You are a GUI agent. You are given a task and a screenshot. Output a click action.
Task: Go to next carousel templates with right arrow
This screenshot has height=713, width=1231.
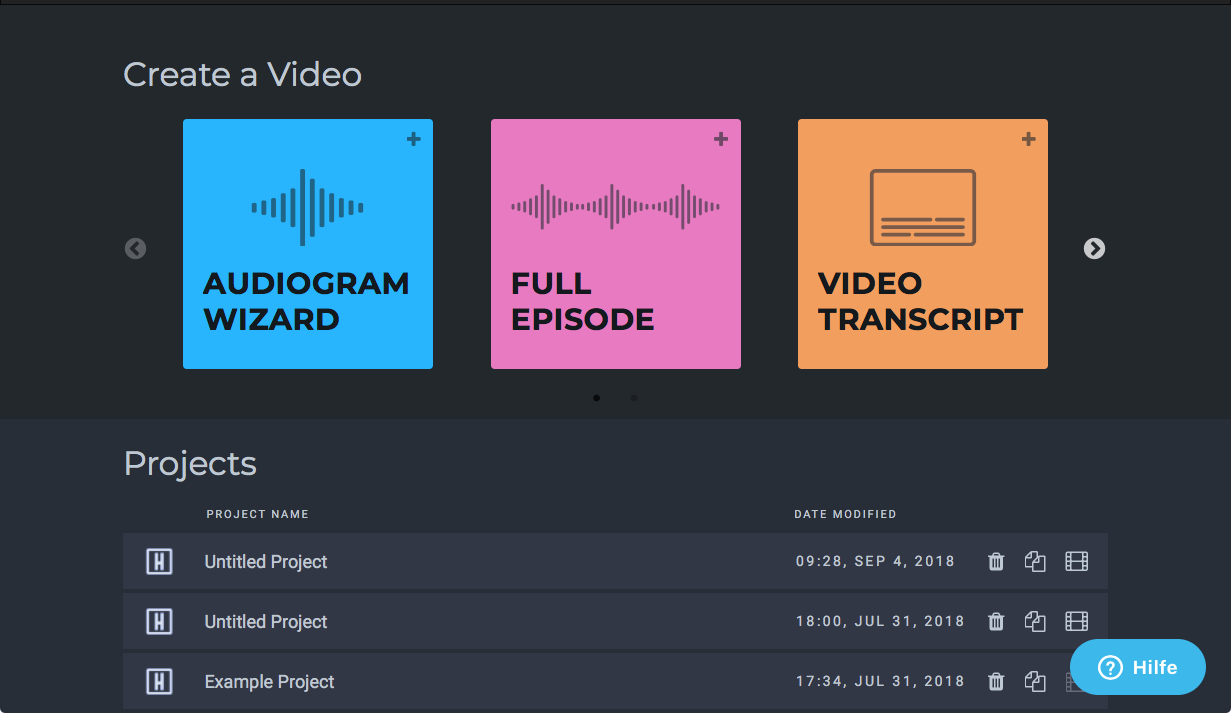pyautogui.click(x=1094, y=249)
